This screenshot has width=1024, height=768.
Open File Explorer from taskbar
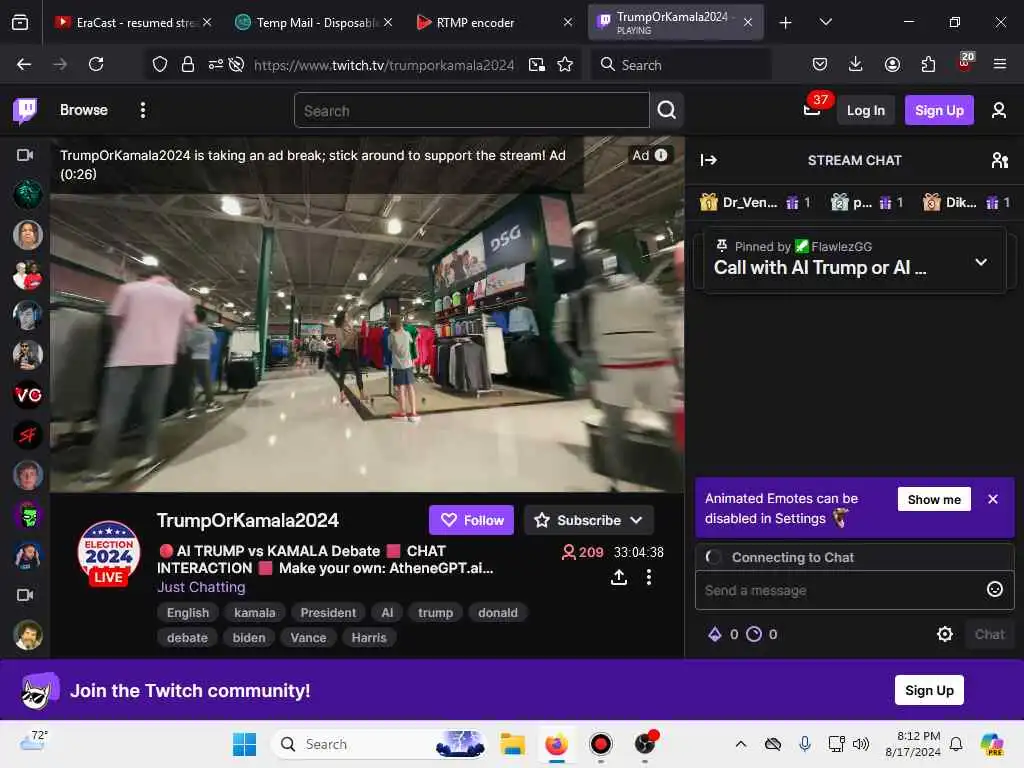(513, 744)
